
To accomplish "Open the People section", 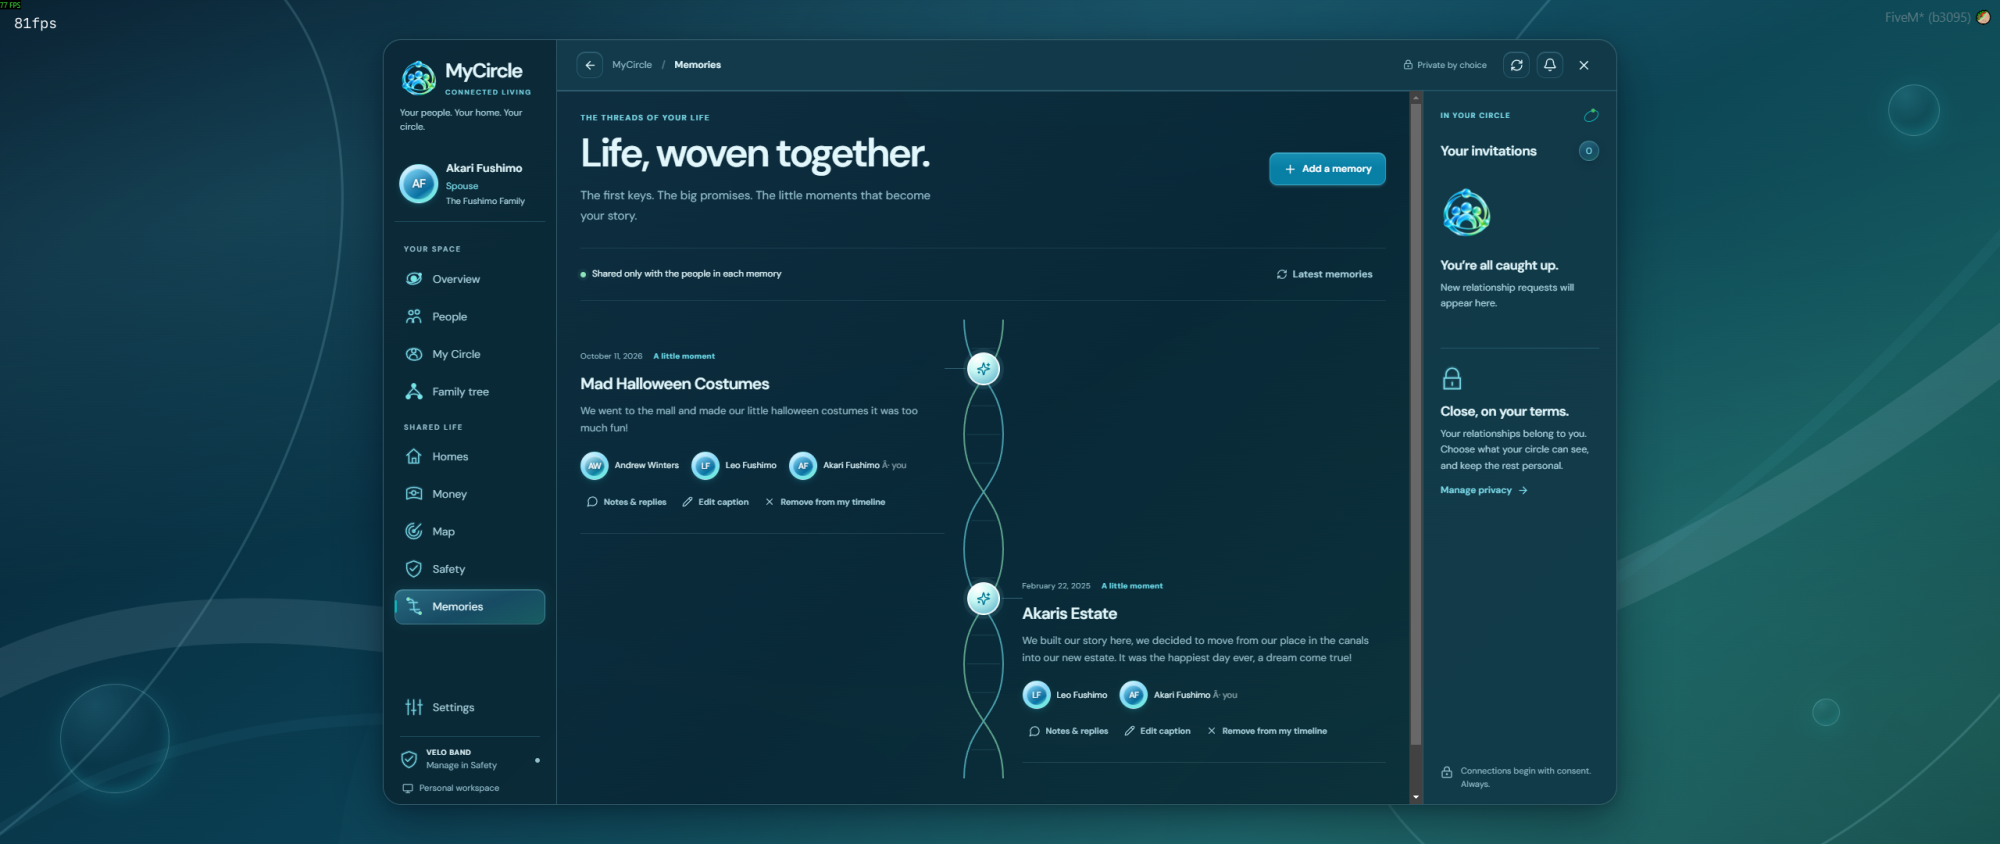I will tap(470, 317).
